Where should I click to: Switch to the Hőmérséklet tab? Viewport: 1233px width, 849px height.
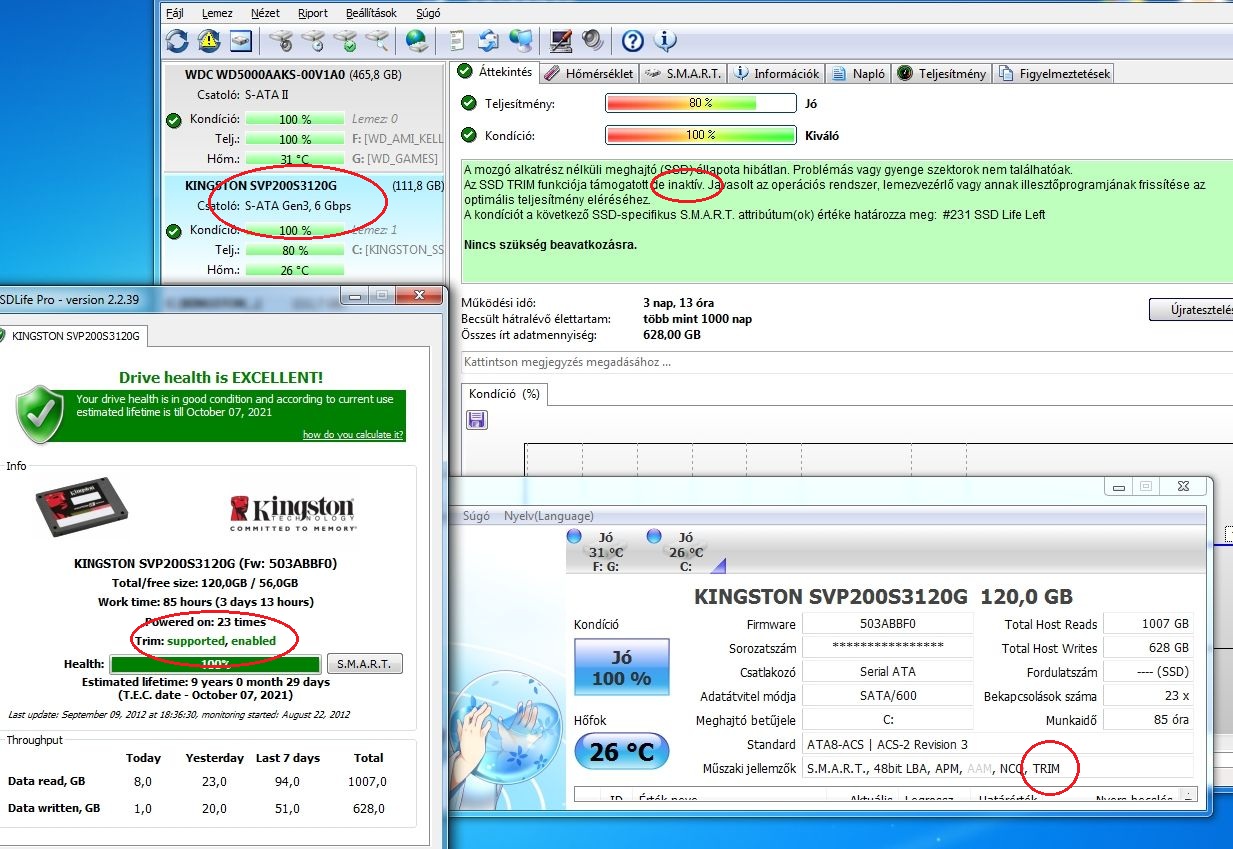(588, 73)
